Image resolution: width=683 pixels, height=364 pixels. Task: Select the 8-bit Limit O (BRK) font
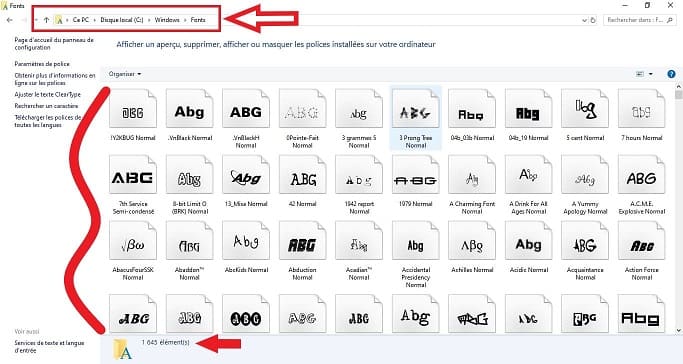pos(189,175)
